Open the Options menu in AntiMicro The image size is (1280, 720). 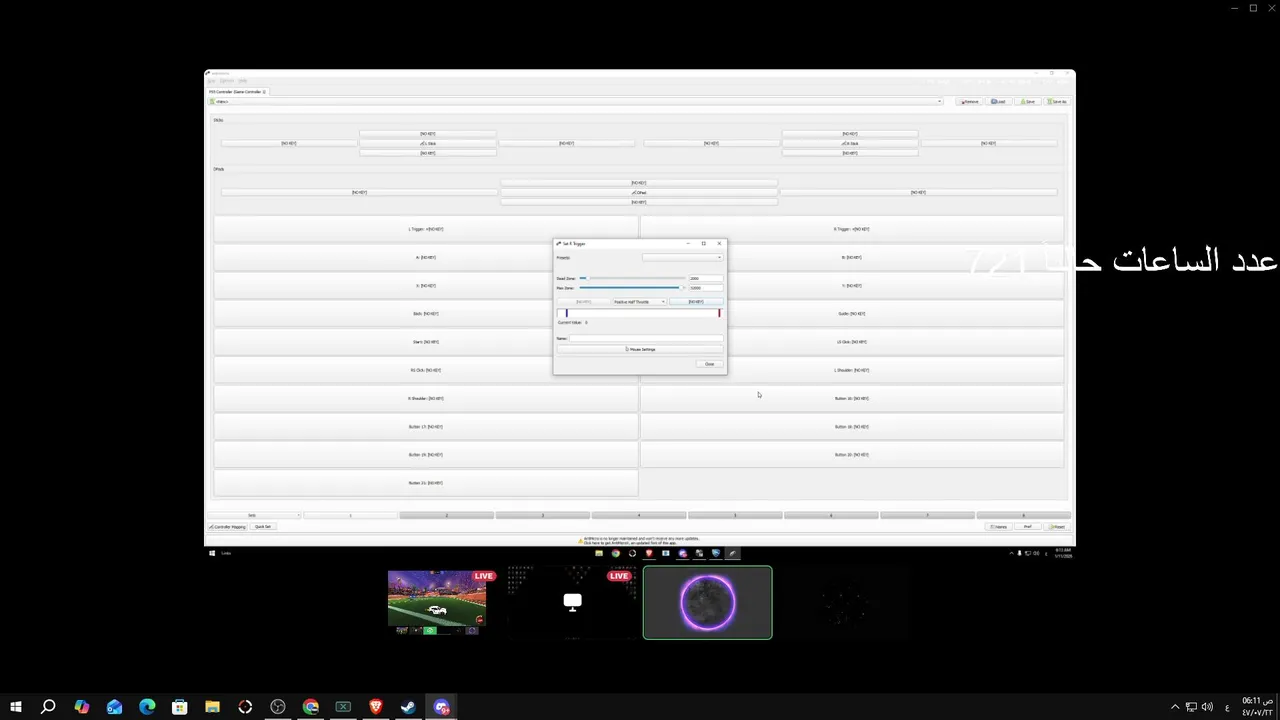pyautogui.click(x=227, y=81)
